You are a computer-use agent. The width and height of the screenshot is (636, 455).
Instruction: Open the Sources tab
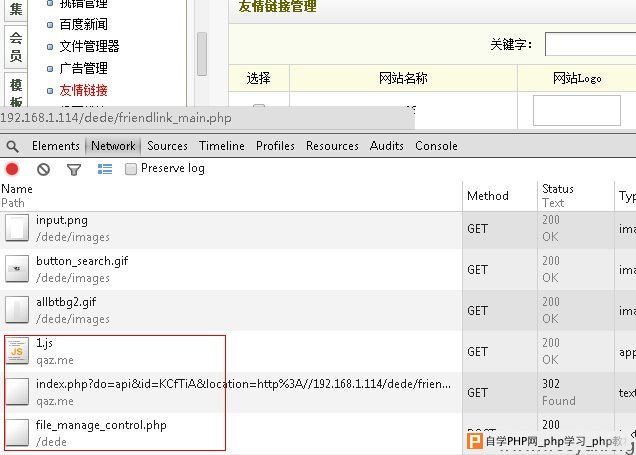click(167, 146)
